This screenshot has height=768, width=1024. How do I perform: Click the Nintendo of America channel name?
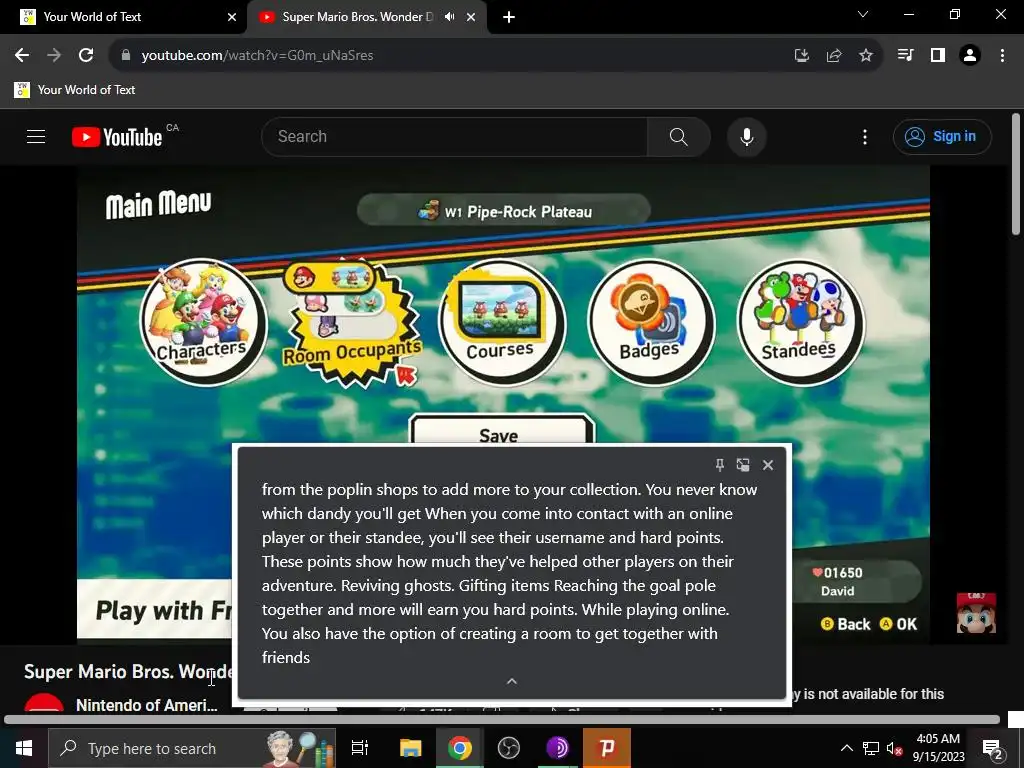(146, 705)
